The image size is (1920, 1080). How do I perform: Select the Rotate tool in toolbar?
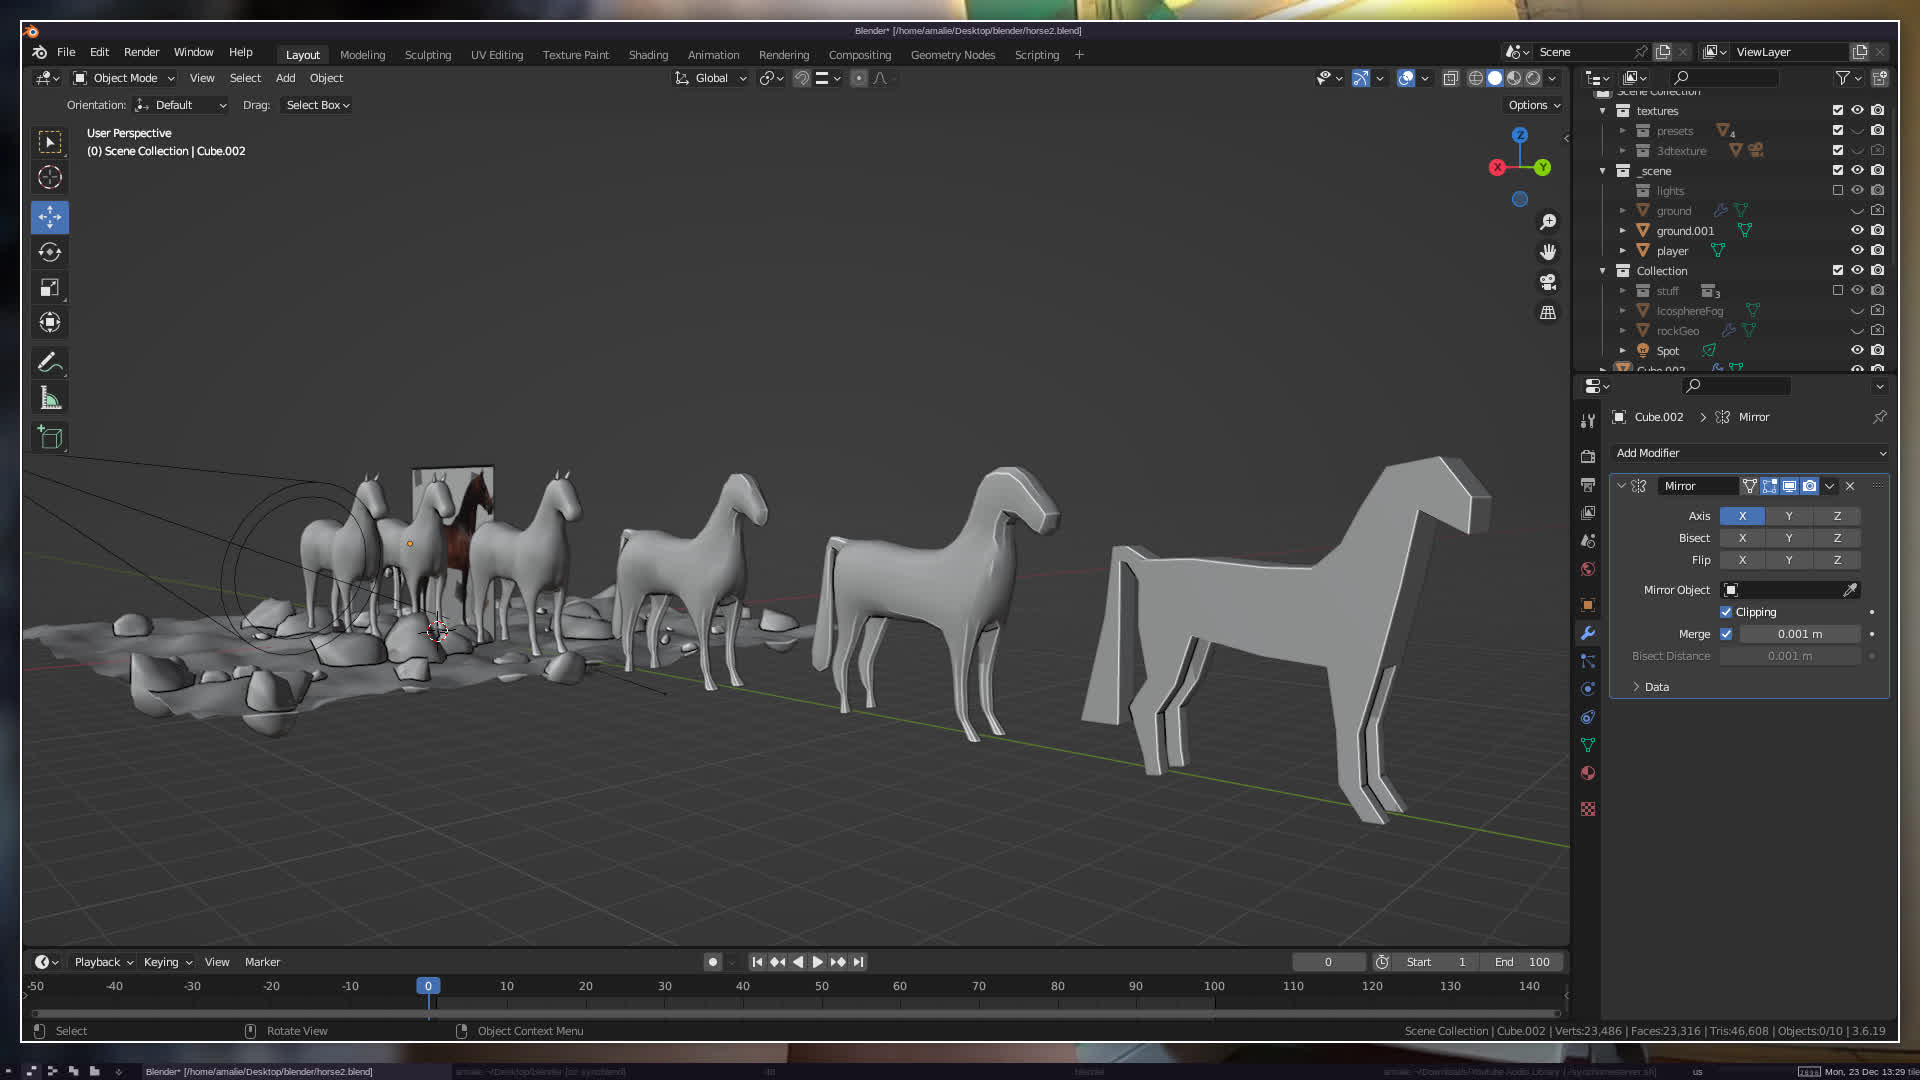point(50,252)
